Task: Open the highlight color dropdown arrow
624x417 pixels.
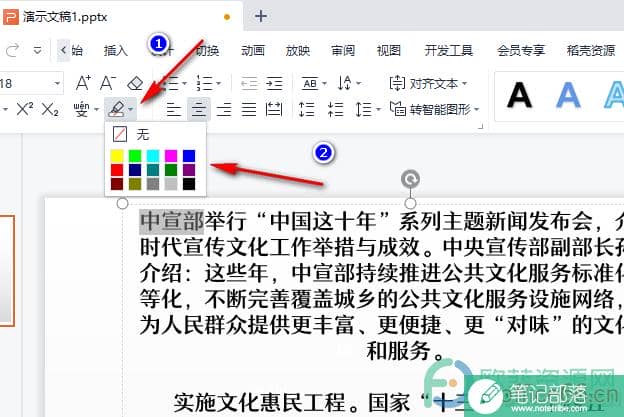Action: [x=131, y=109]
